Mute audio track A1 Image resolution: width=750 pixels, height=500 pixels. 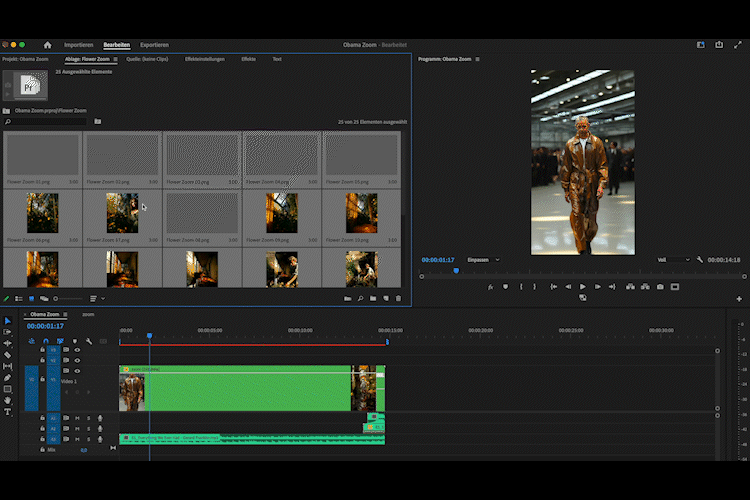pos(77,418)
